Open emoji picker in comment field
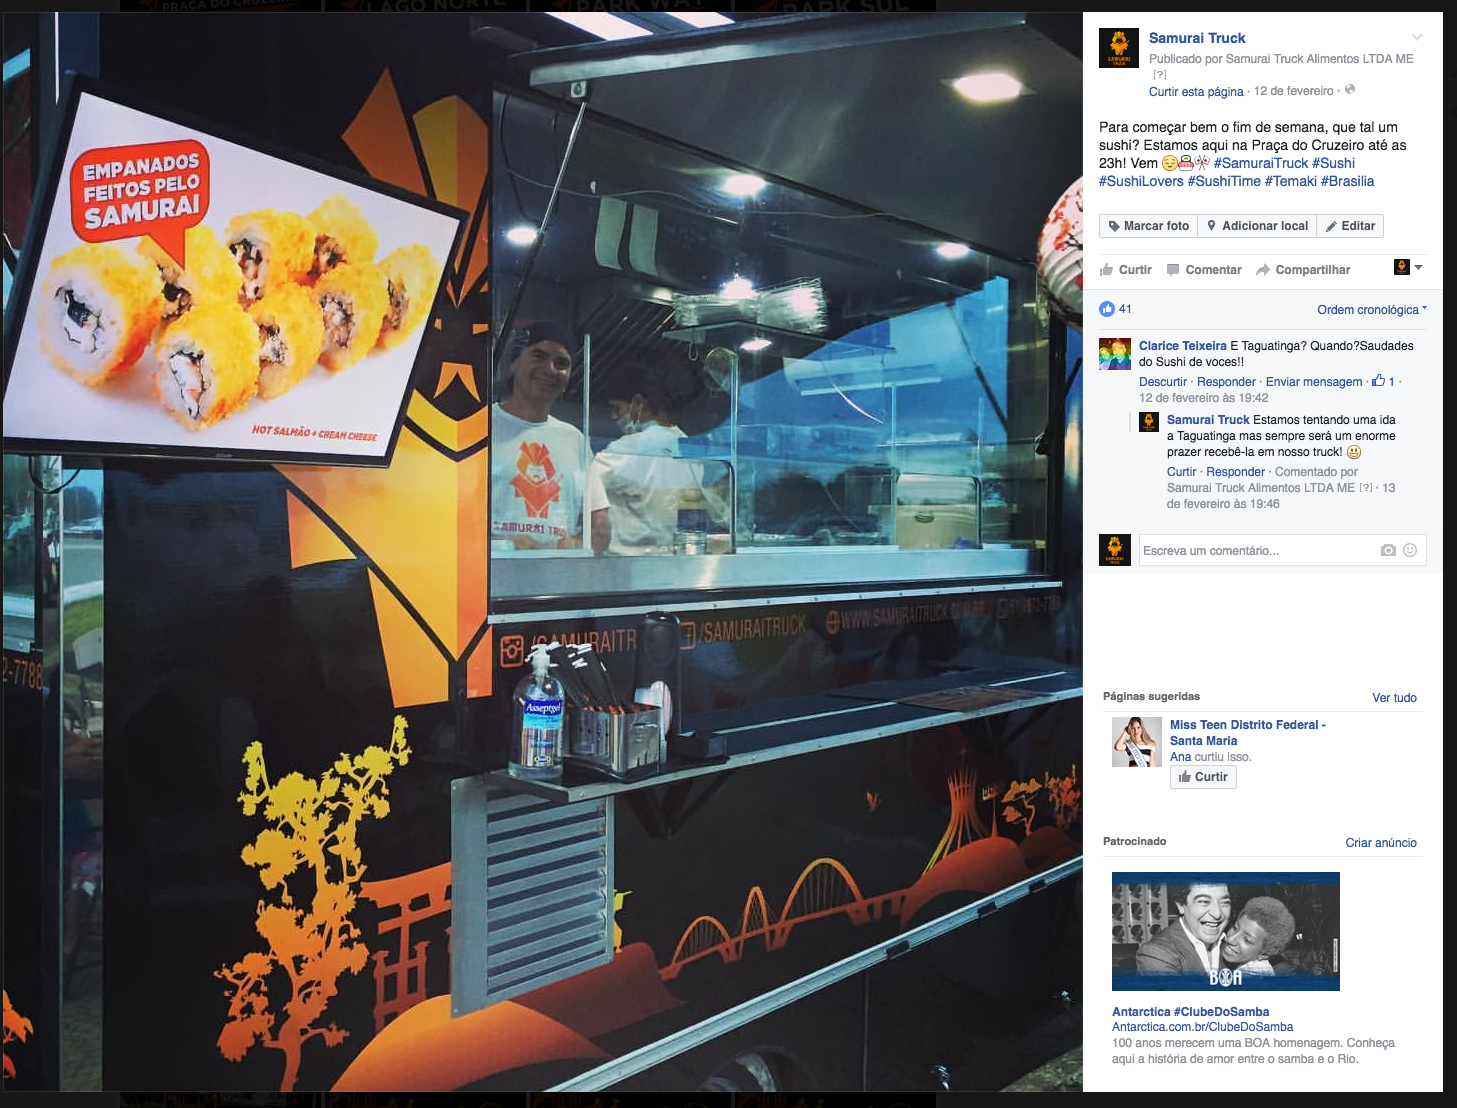Screen dimensions: 1457x1108 point(1410,550)
